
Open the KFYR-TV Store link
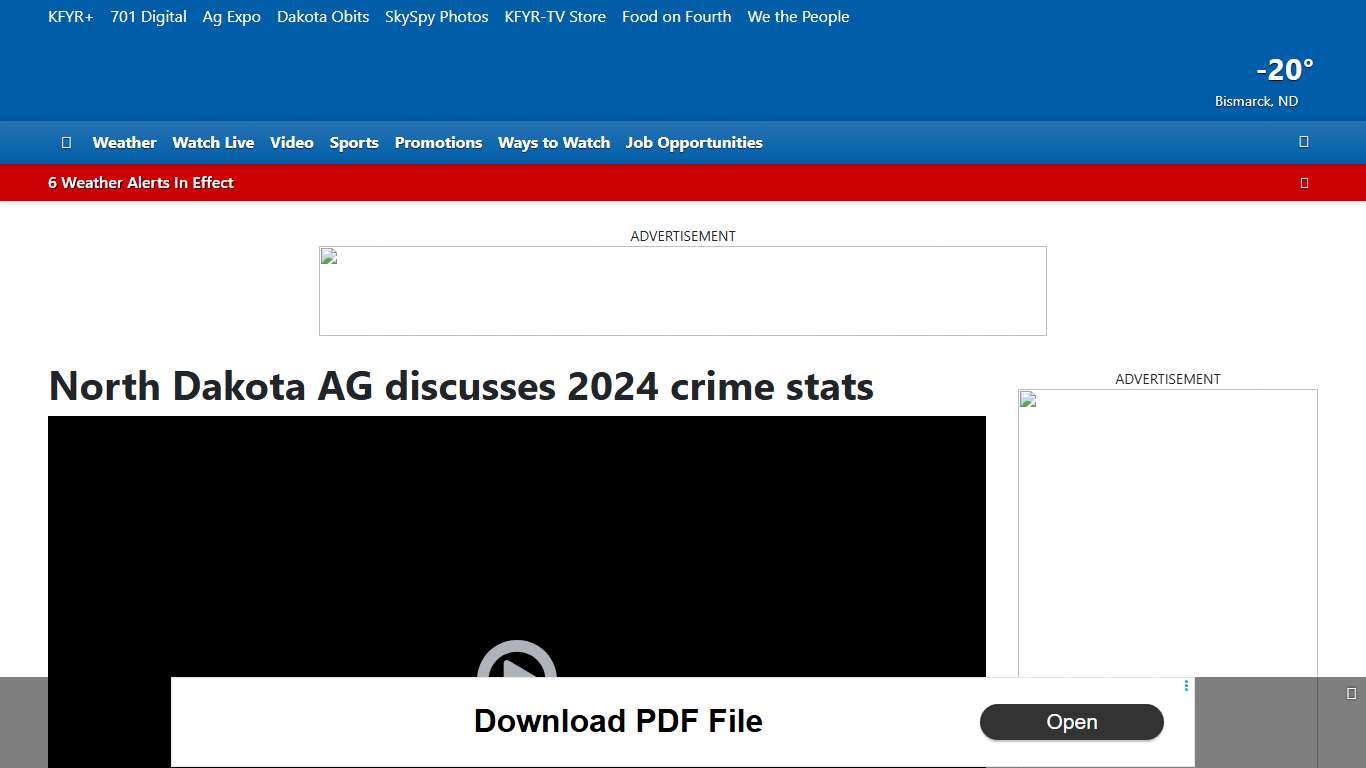tap(555, 16)
